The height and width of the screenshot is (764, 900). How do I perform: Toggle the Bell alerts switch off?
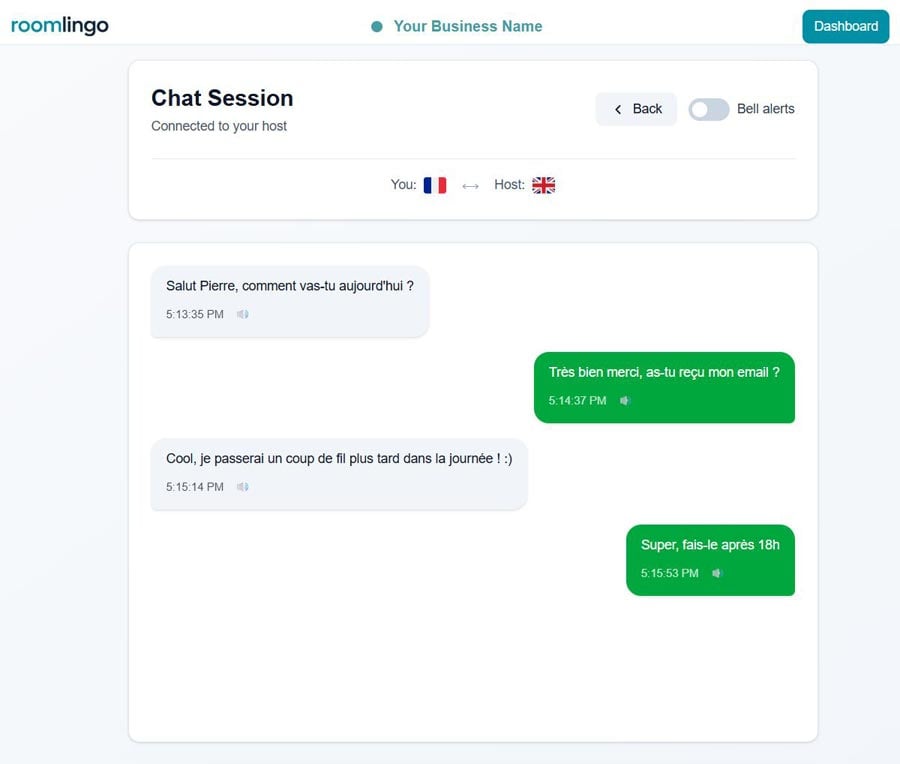[708, 109]
